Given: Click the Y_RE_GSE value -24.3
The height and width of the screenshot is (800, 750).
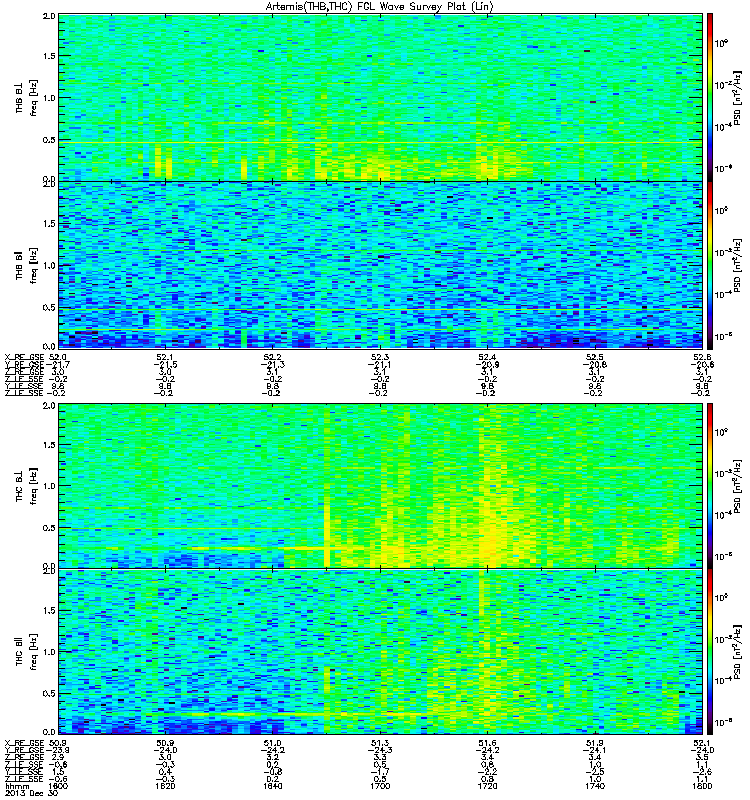Looking at the screenshot, I should (380, 750).
